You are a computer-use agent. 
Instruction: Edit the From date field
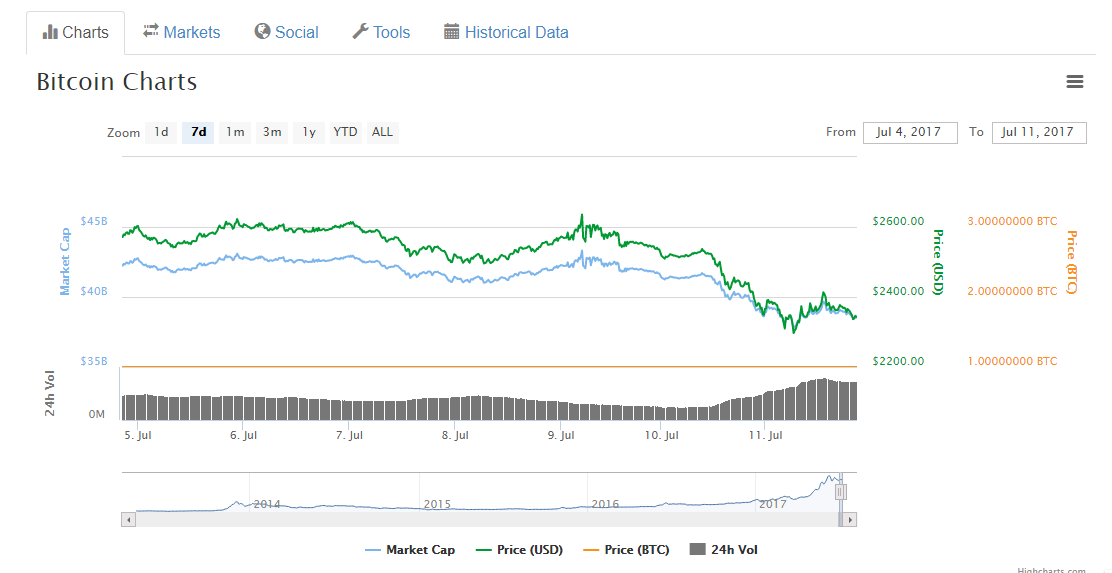(x=910, y=133)
